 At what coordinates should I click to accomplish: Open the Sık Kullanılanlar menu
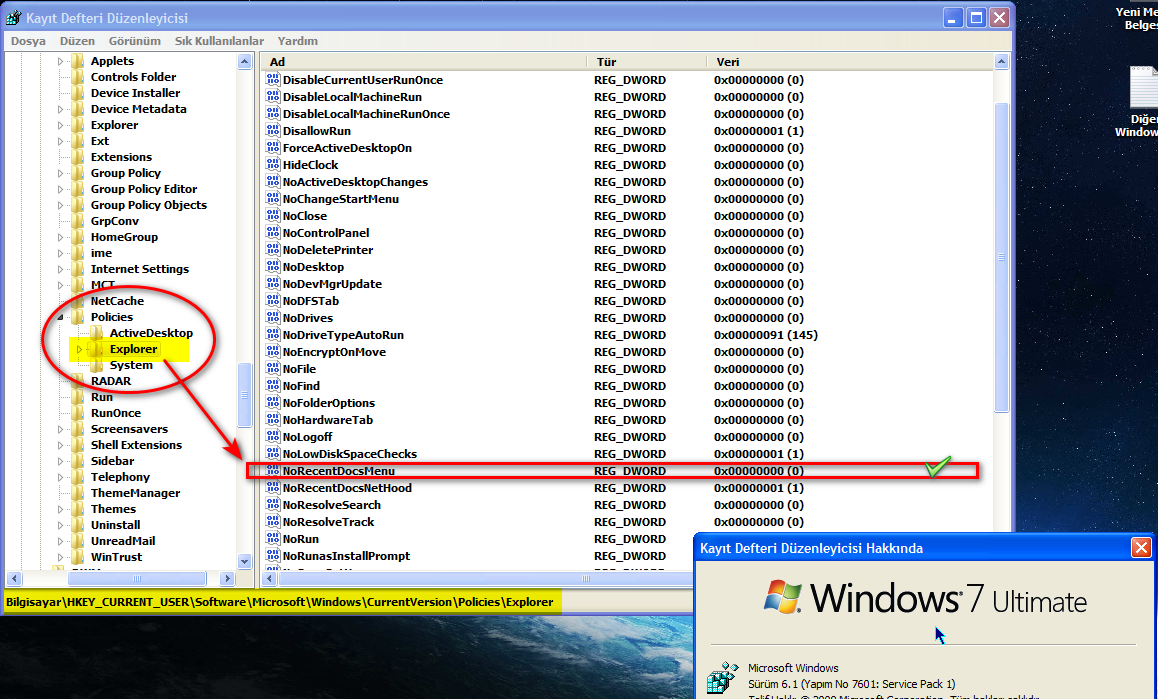coord(219,41)
